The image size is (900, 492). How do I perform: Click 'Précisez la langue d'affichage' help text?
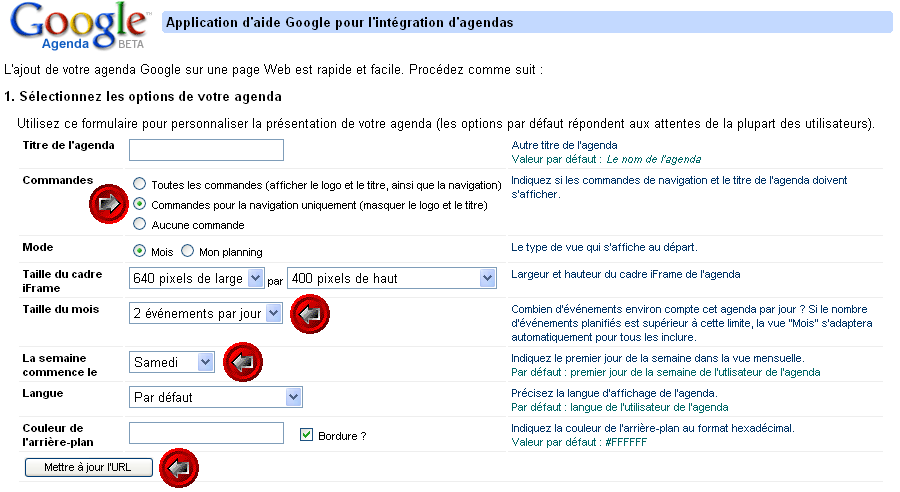click(614, 393)
